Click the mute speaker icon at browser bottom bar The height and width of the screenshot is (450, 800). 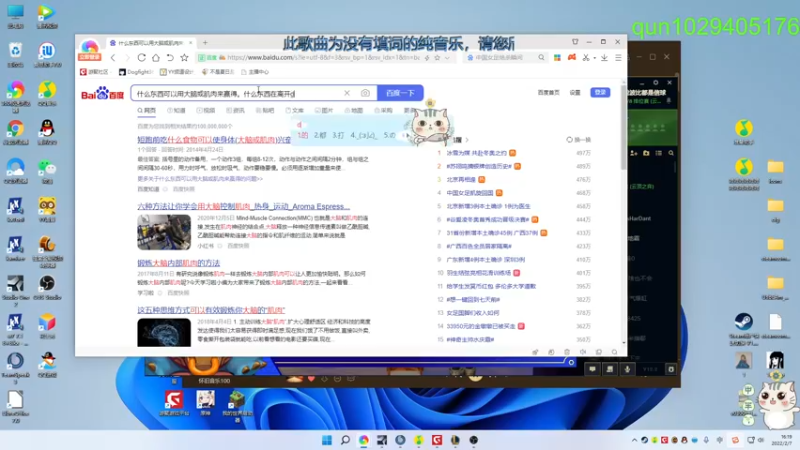pos(583,352)
